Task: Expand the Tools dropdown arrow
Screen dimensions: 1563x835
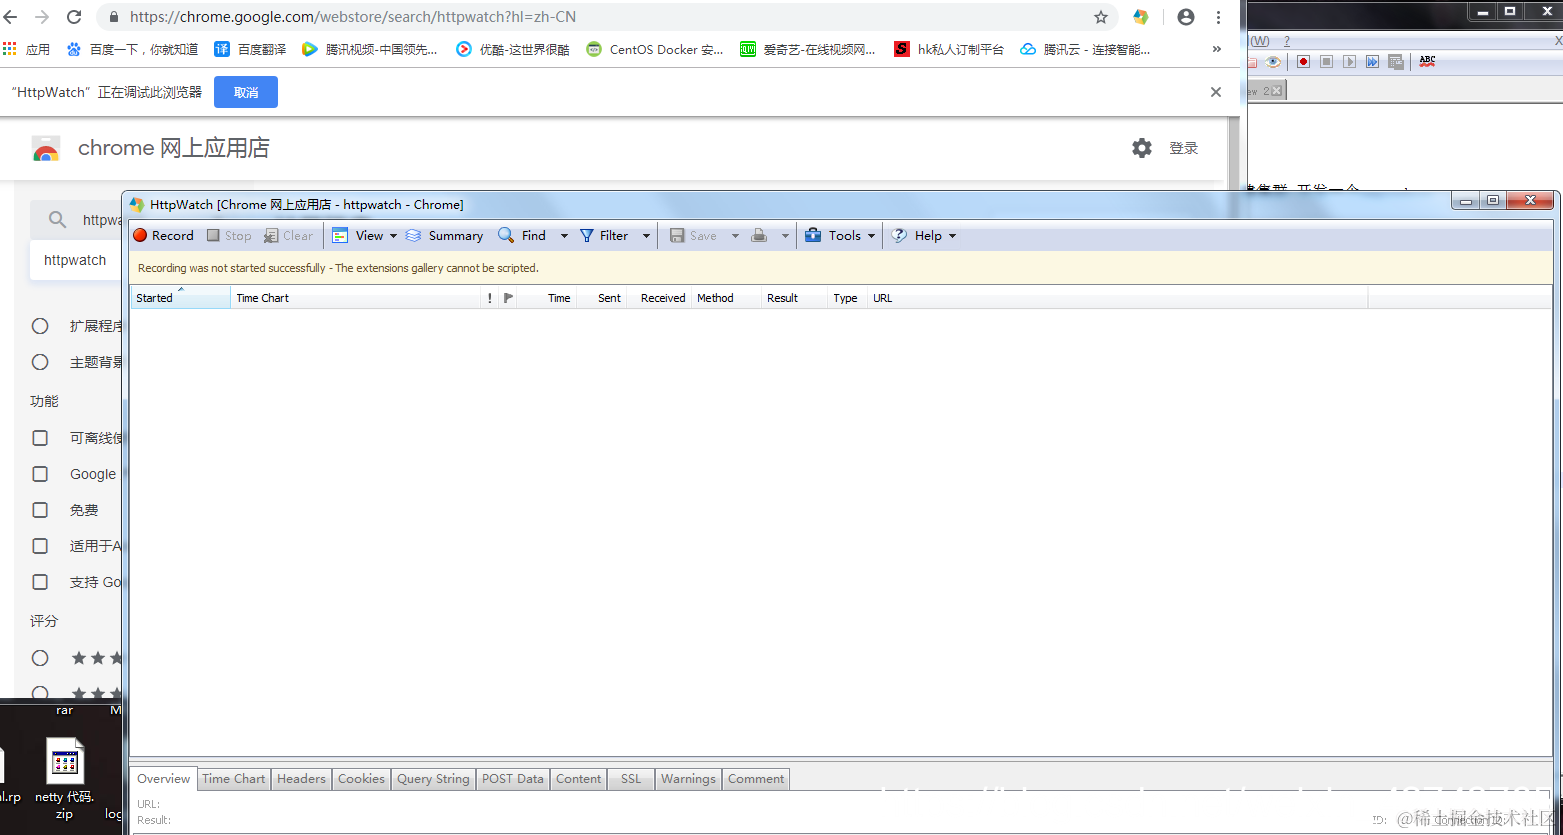Action: tap(871, 236)
